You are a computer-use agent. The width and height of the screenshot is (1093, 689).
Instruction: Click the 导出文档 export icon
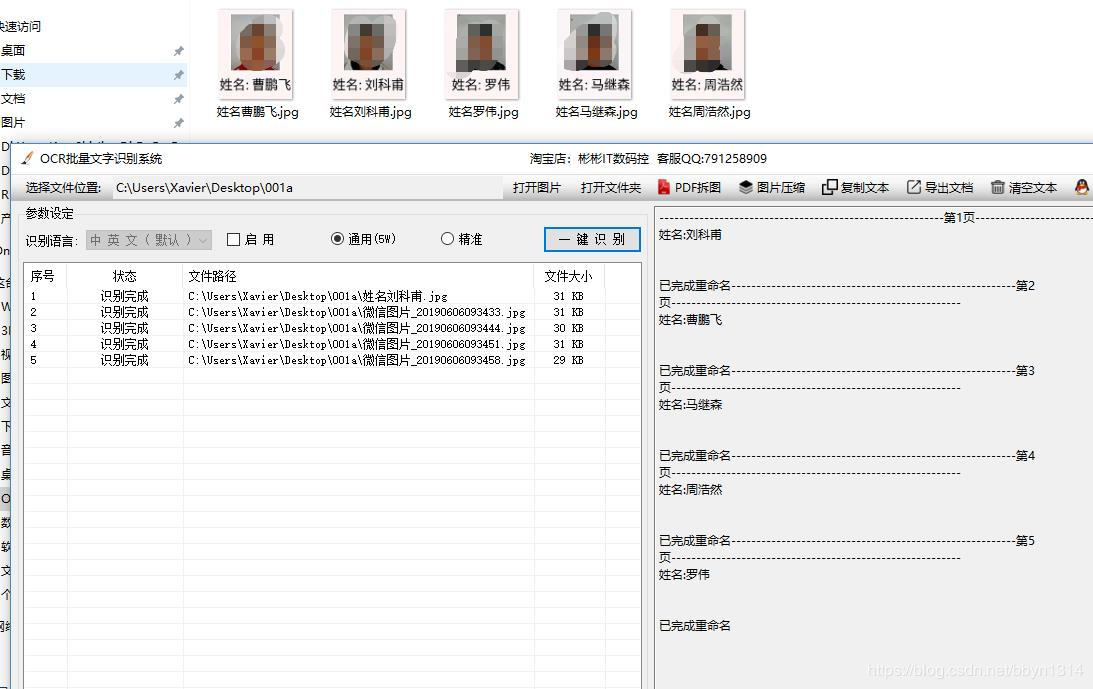(x=914, y=187)
